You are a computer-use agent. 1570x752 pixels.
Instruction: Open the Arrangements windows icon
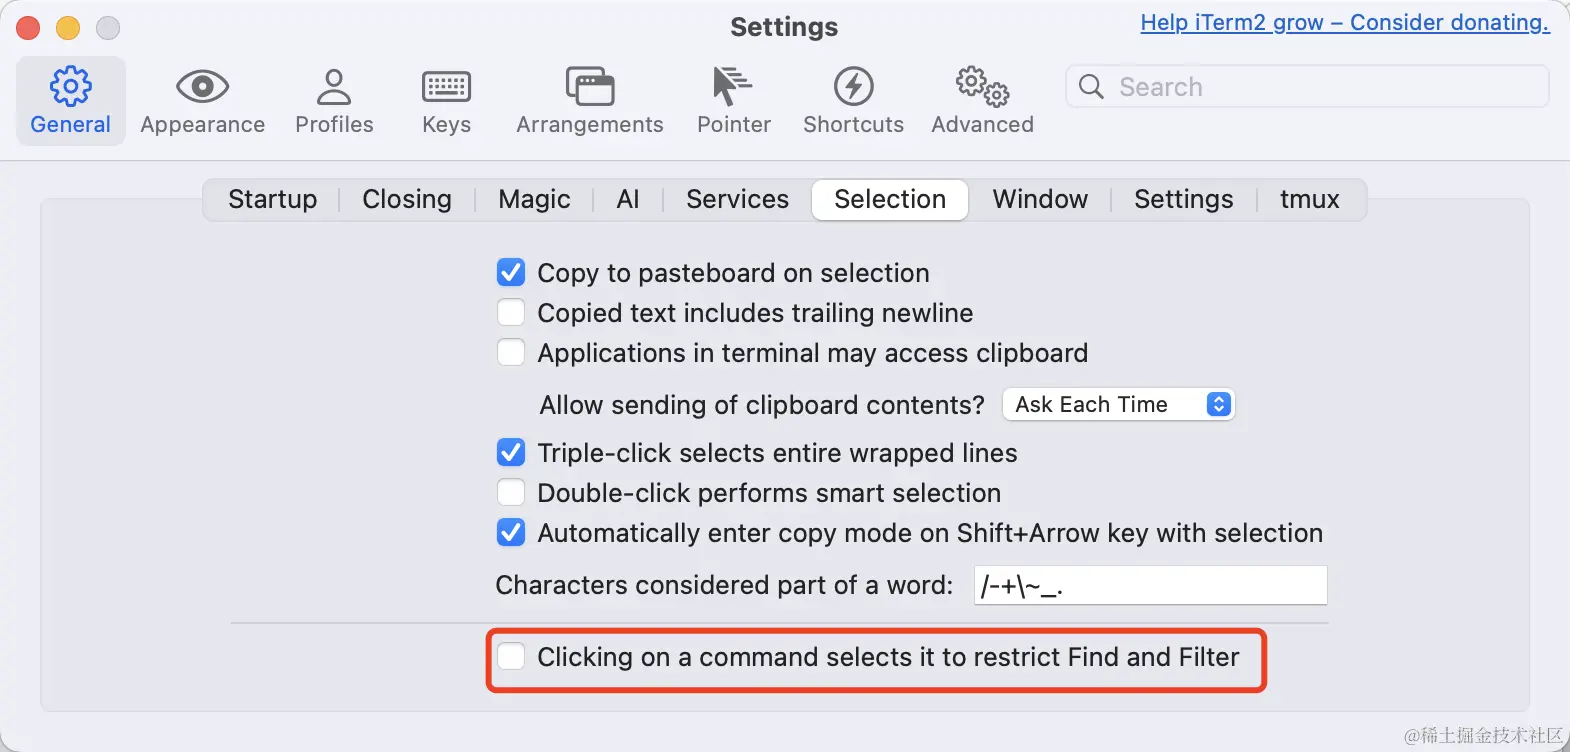pyautogui.click(x=590, y=87)
